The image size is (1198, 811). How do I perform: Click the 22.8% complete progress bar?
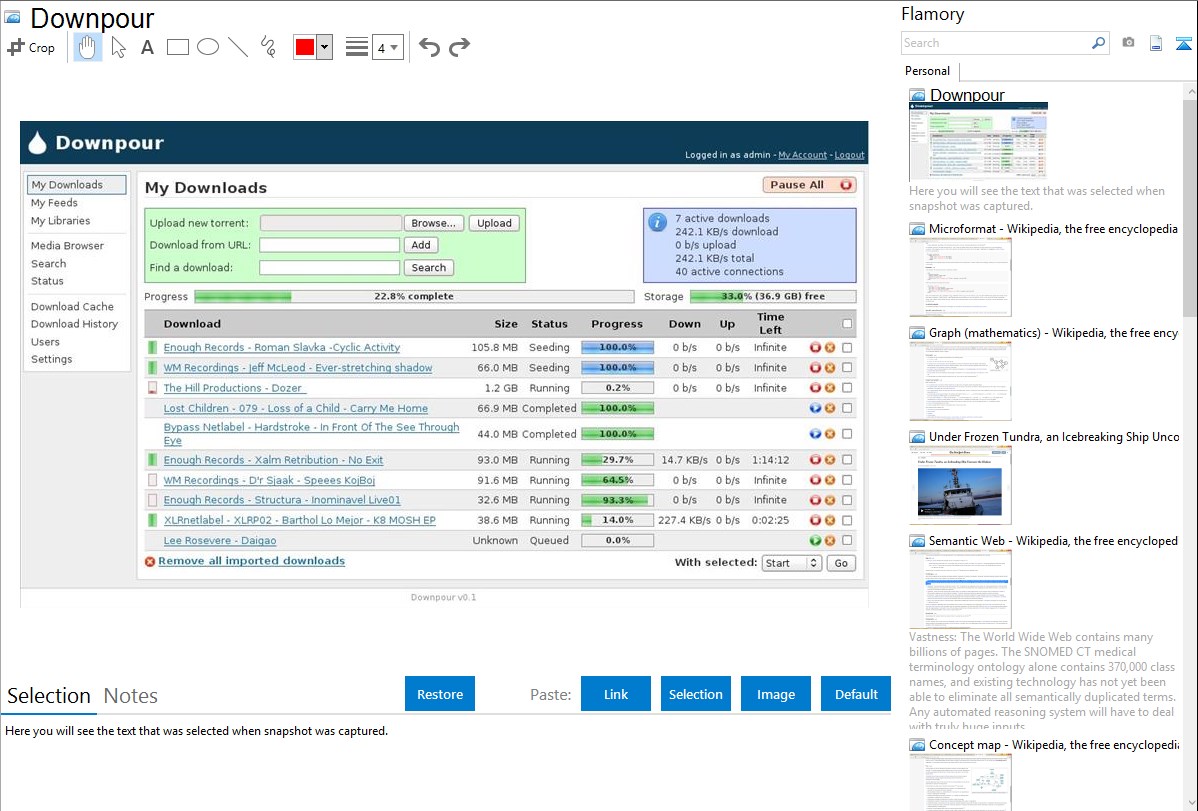coord(414,297)
